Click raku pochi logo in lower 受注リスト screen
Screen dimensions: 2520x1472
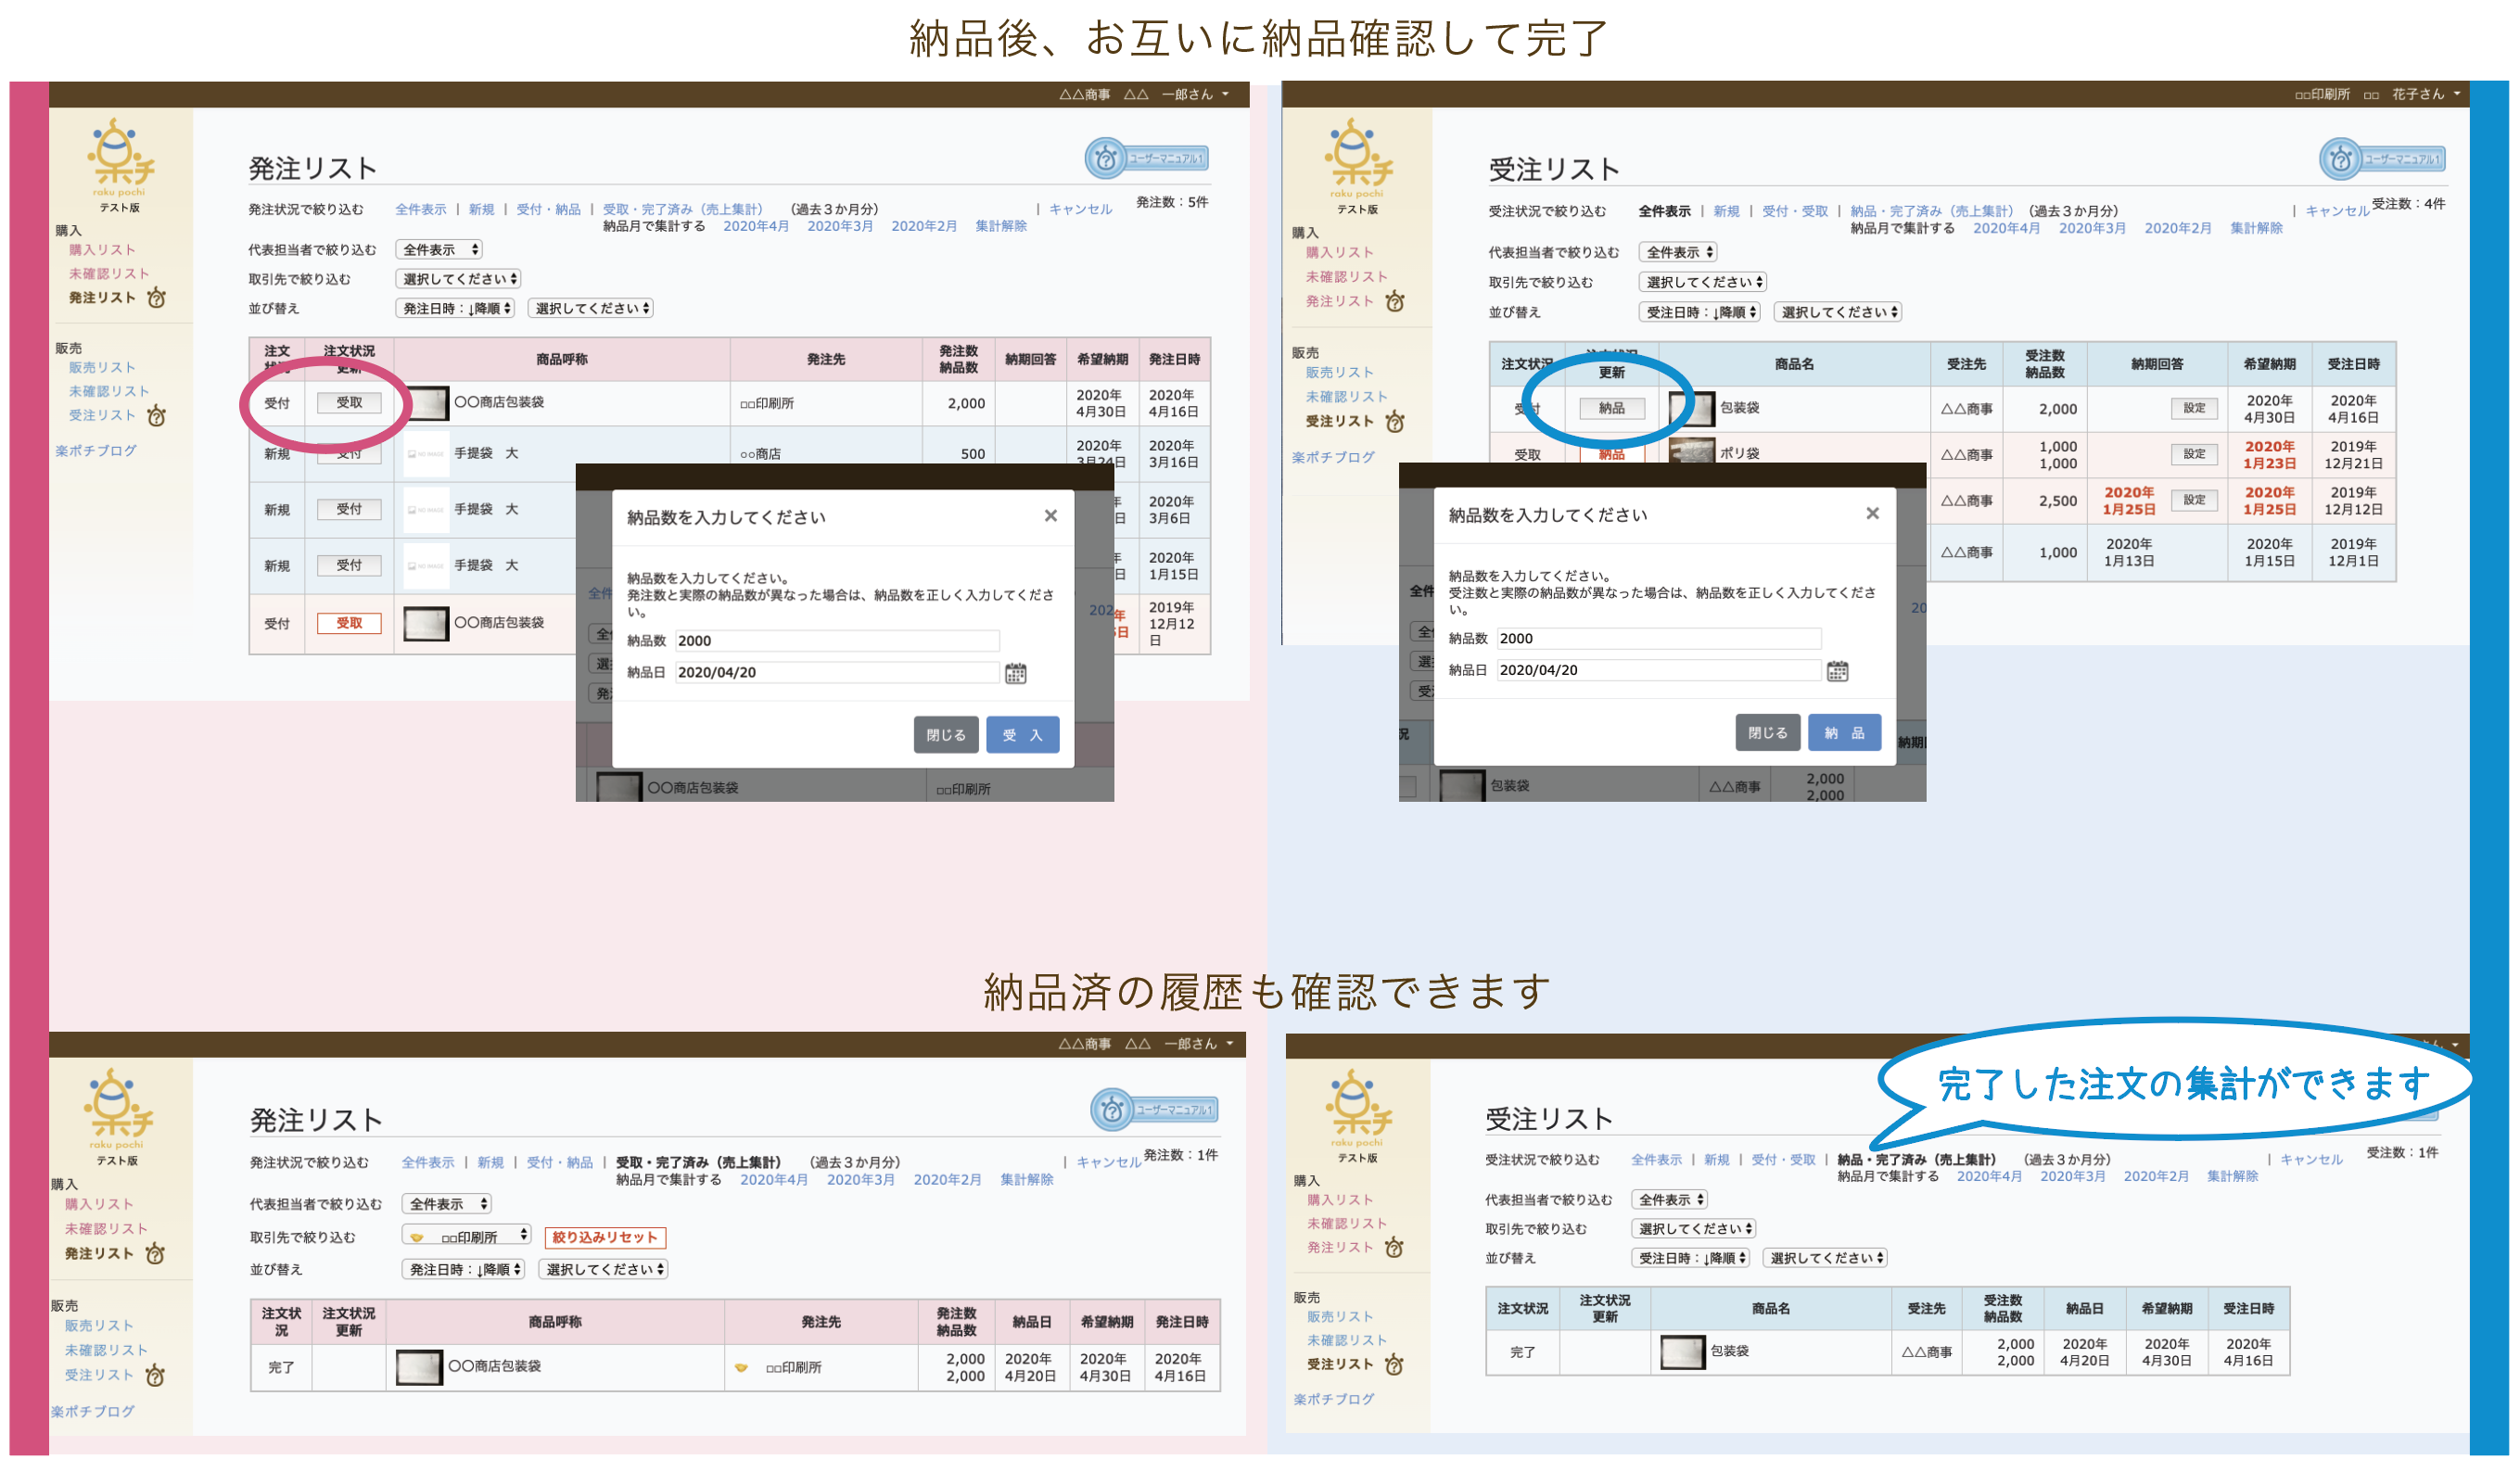pos(1357,1108)
